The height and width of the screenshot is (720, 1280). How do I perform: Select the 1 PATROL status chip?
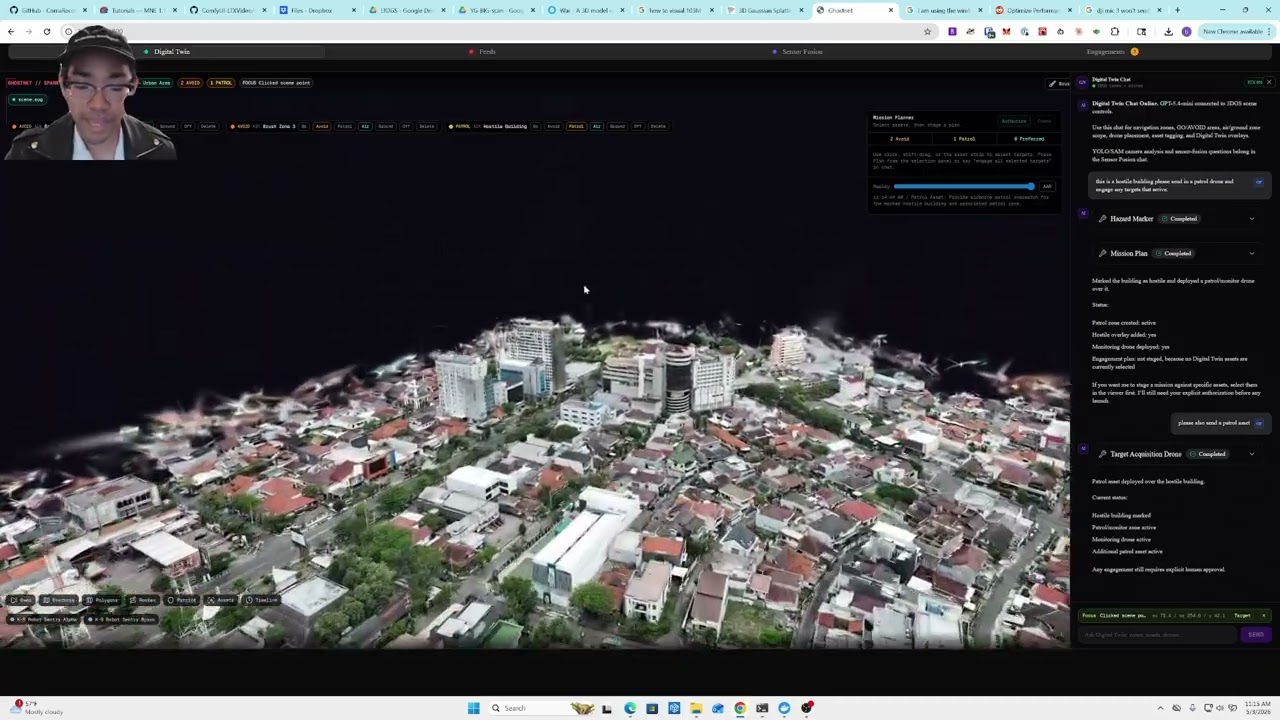220,83
